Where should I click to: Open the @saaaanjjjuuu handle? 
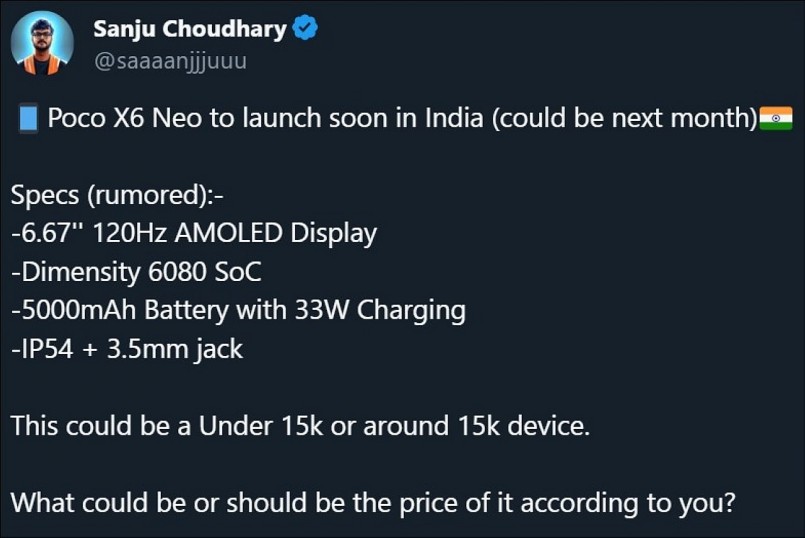[x=170, y=60]
